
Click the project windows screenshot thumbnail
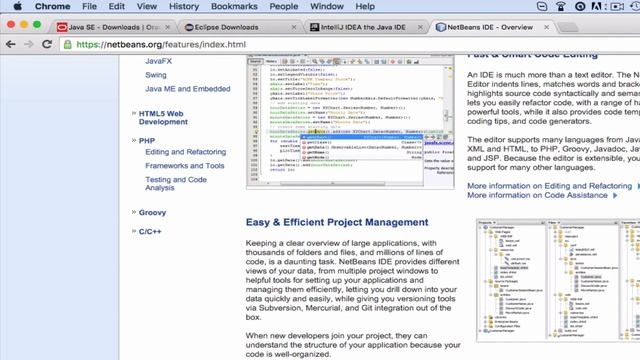click(558, 280)
